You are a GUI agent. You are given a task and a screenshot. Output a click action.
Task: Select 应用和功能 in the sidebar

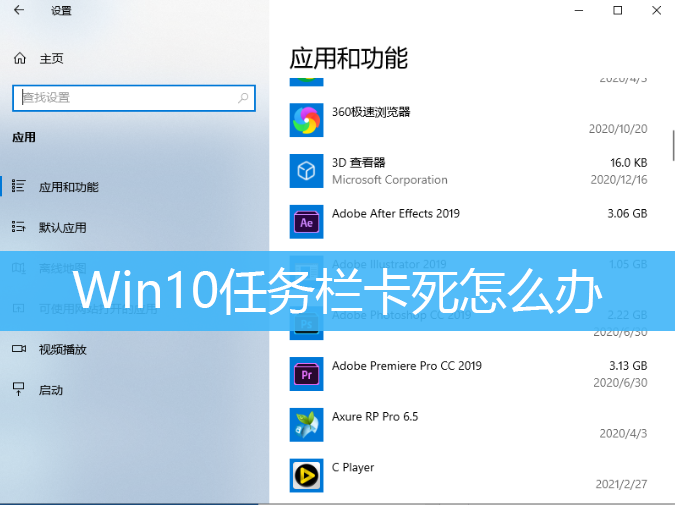click(68, 187)
